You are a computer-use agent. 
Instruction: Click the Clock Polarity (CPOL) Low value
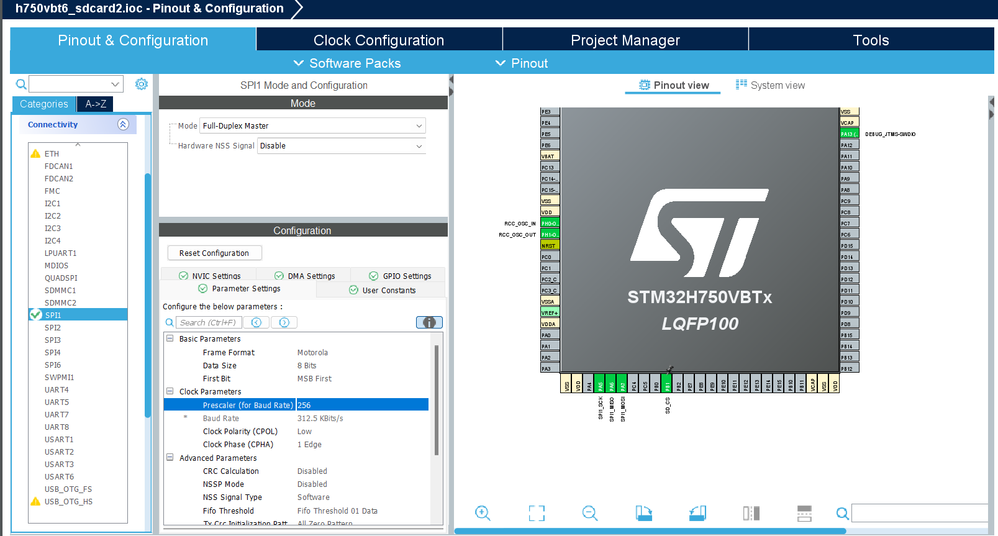pyautogui.click(x=304, y=431)
